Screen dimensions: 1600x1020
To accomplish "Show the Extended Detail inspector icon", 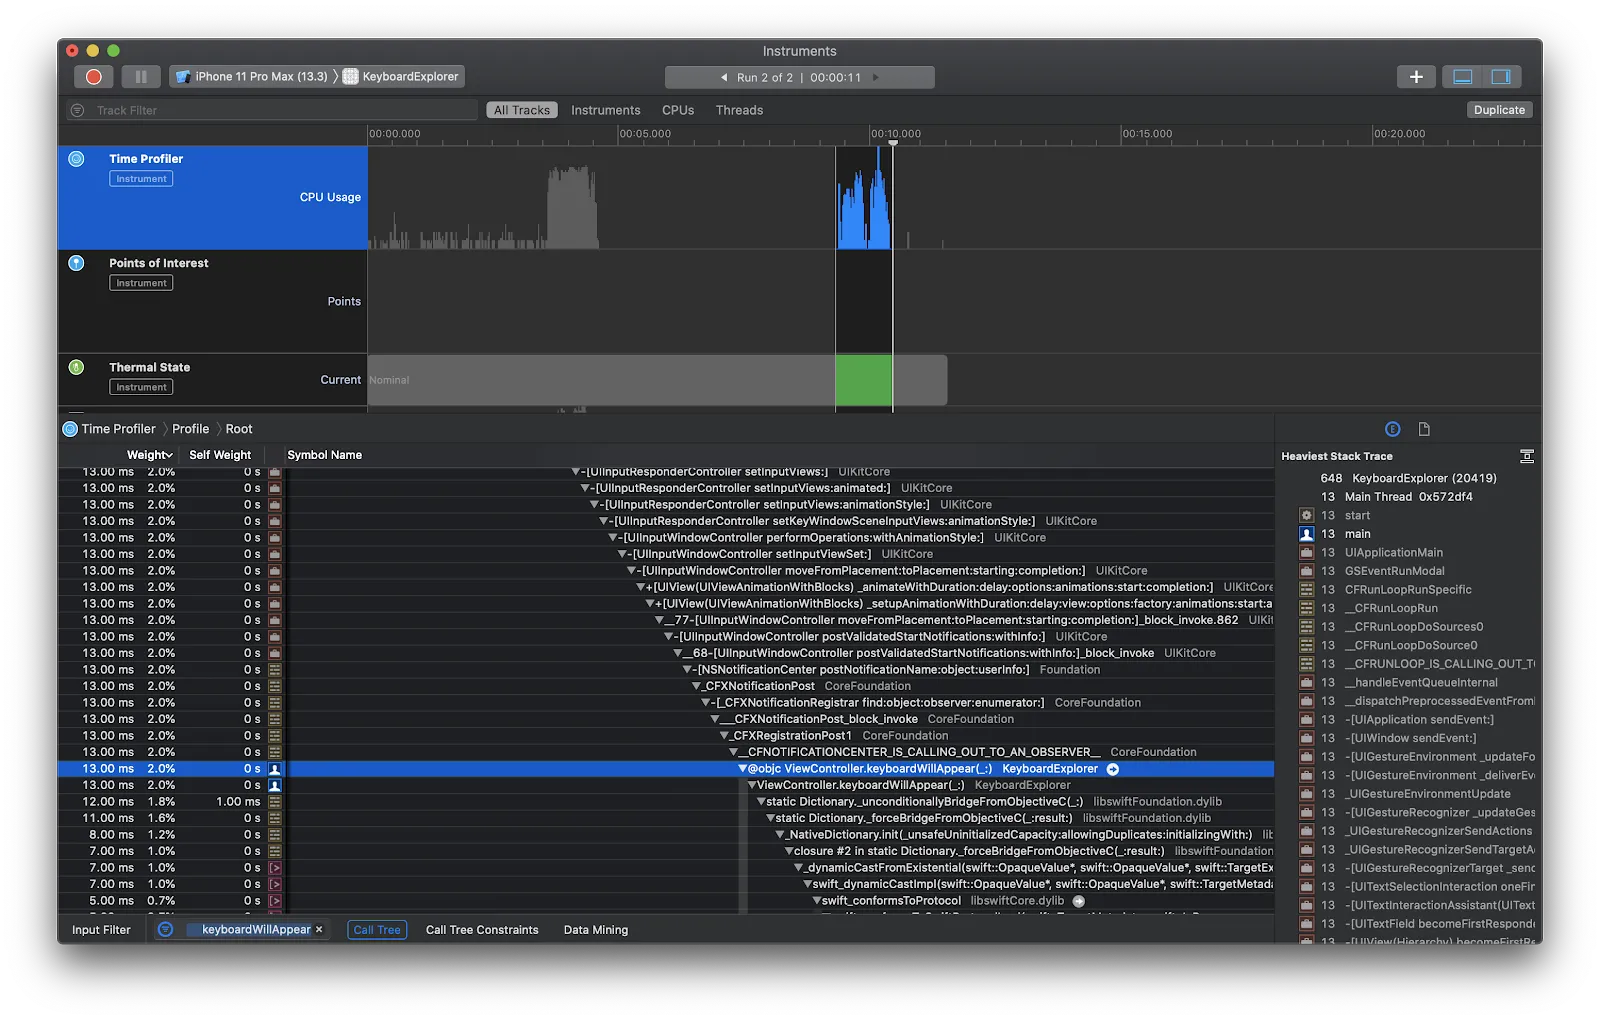I will [1392, 429].
